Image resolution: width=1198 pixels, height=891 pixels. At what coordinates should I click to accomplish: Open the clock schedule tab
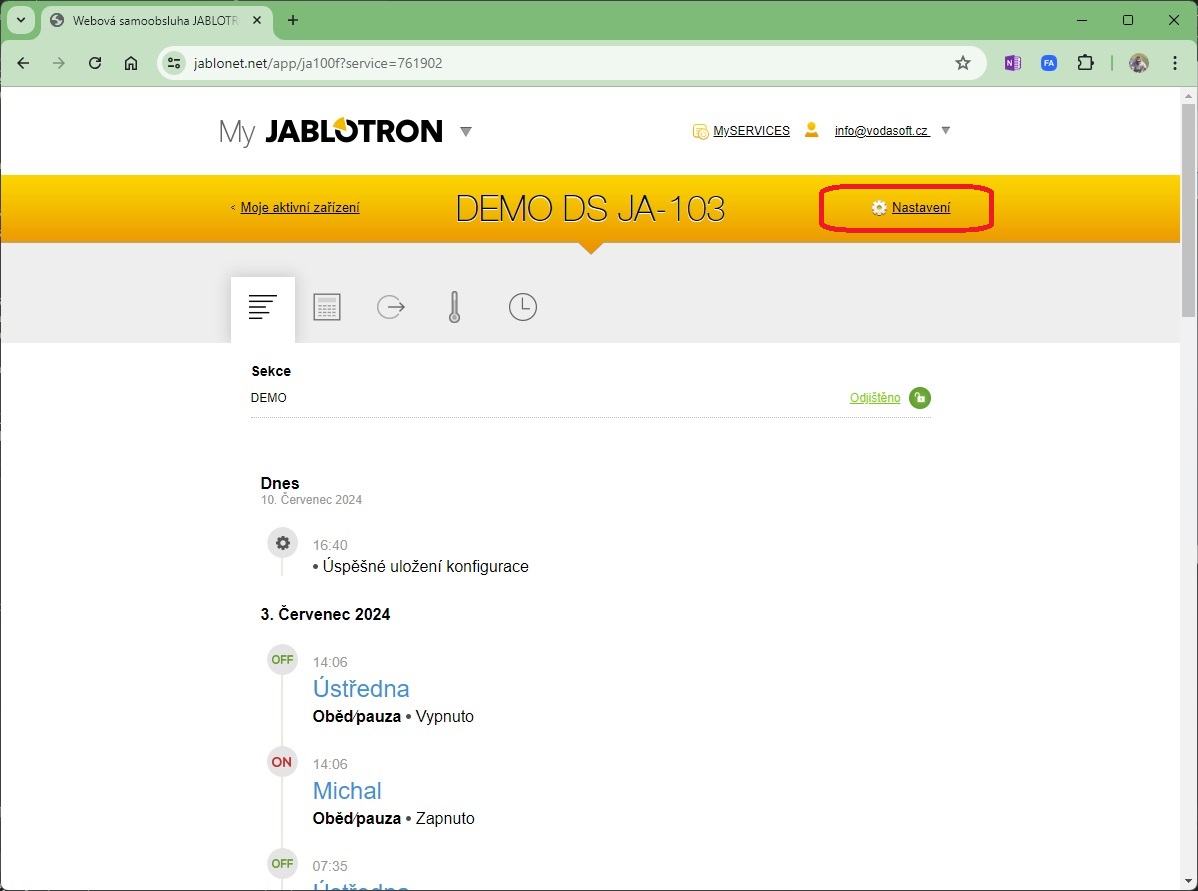522,308
